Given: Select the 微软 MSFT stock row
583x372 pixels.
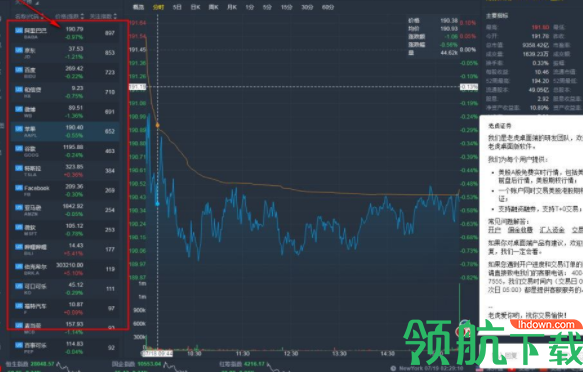Looking at the screenshot, I should click(65, 230).
